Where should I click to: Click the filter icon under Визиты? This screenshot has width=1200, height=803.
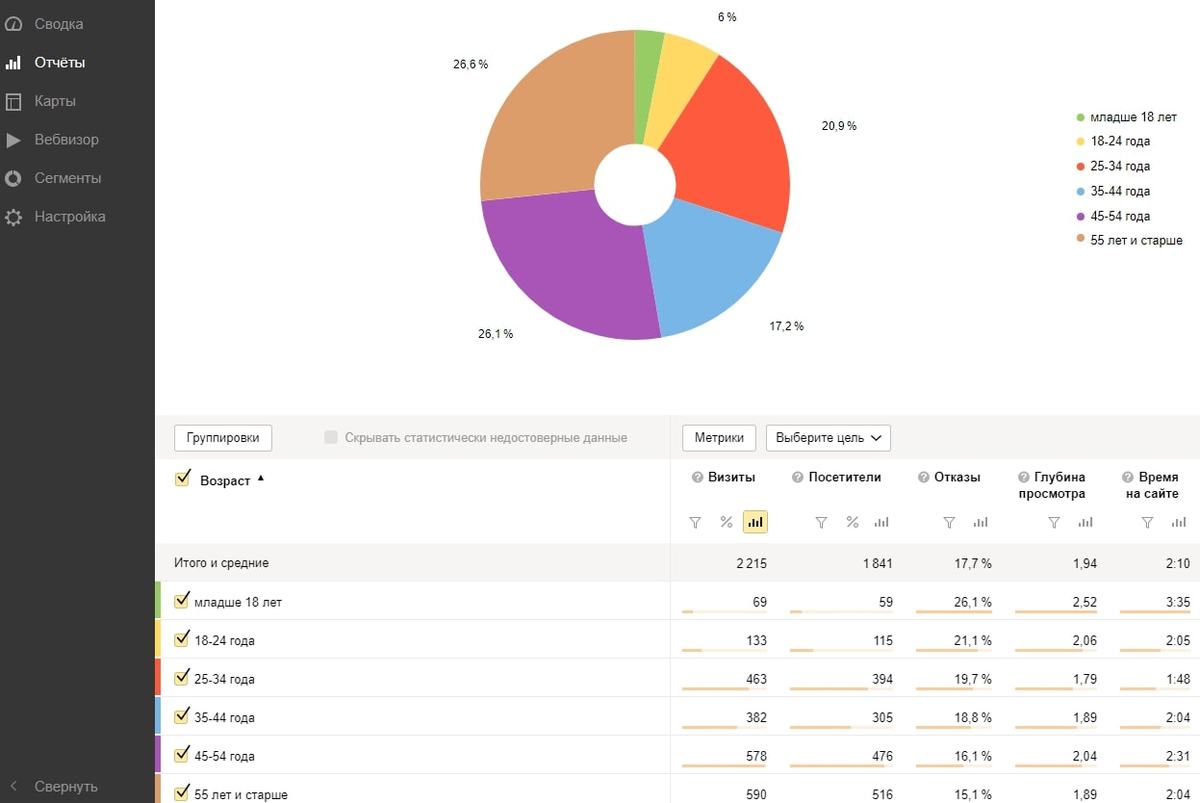click(696, 522)
